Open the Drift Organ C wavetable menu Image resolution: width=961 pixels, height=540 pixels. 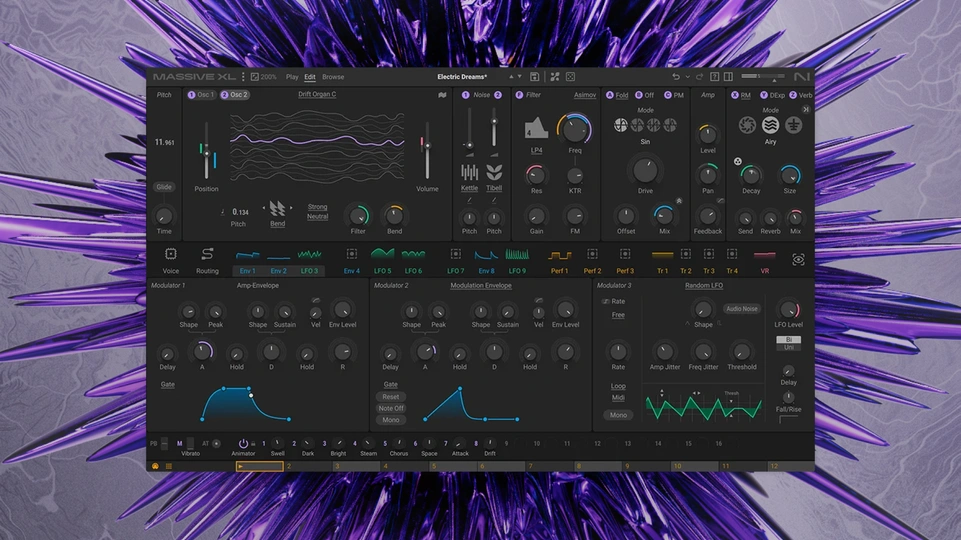317,94
